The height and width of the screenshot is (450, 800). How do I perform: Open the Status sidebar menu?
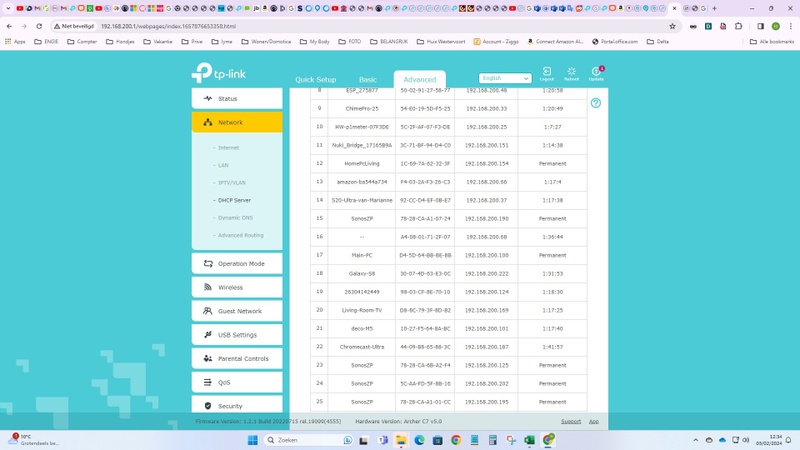[237, 98]
